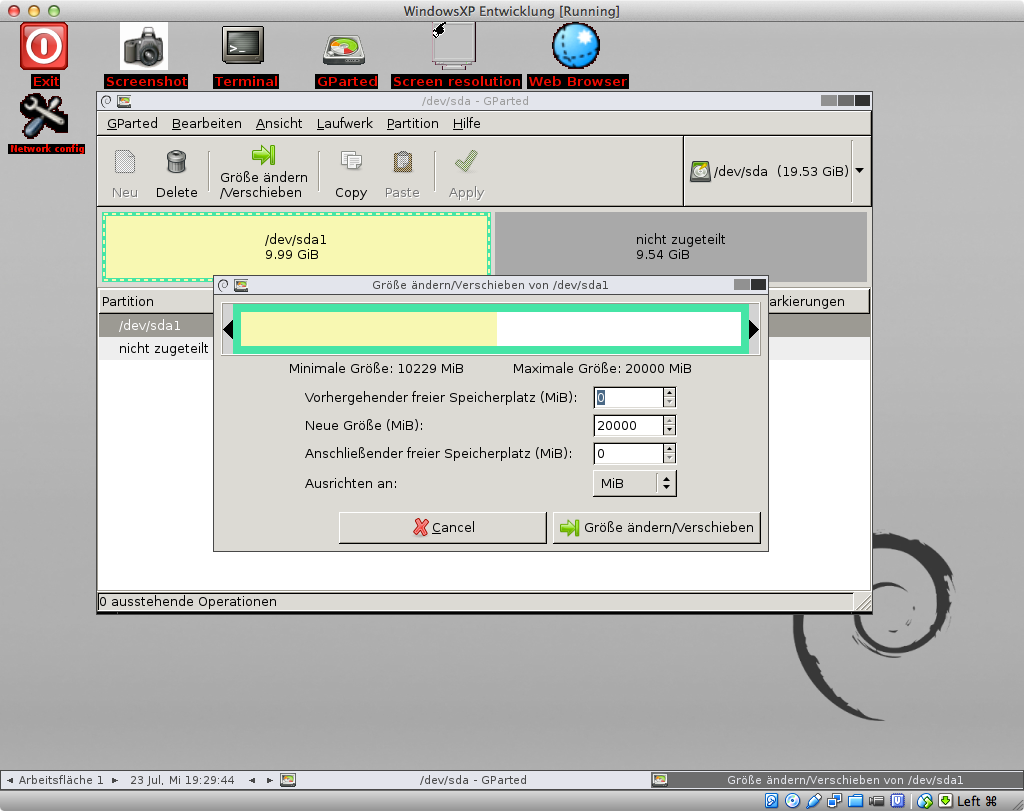
Task: Select /dev/sda1 block in disk map
Action: coord(296,247)
